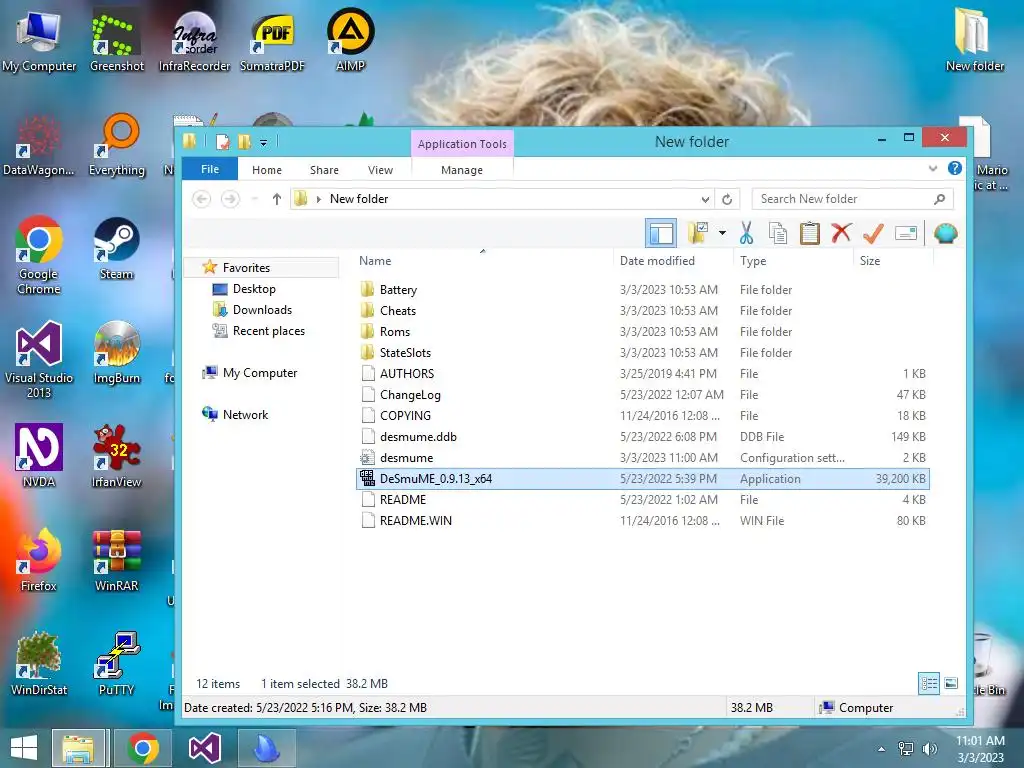The image size is (1024, 768).
Task: Open the File tab
Action: point(210,169)
